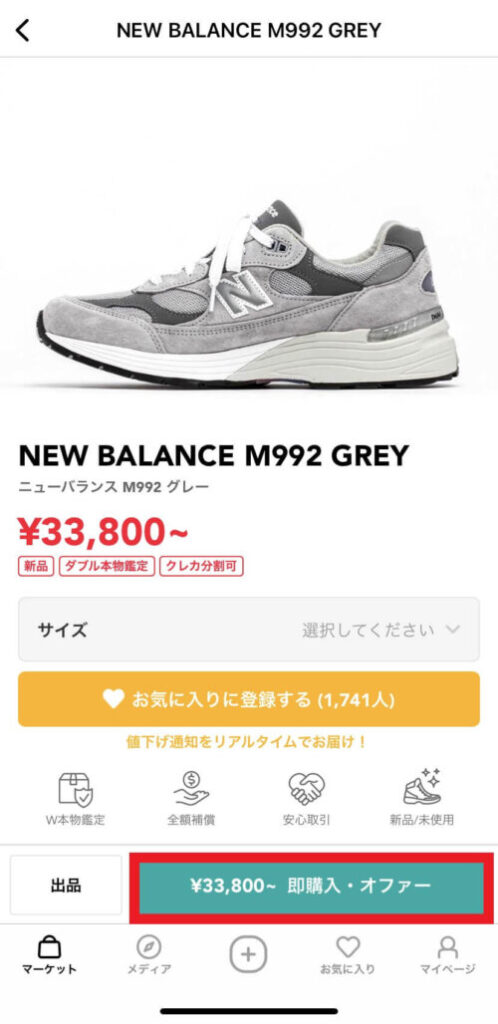Image resolution: width=498 pixels, height=1024 pixels.
Task: Tap the 新品/未使用 sneaker icon
Action: (x=422, y=787)
